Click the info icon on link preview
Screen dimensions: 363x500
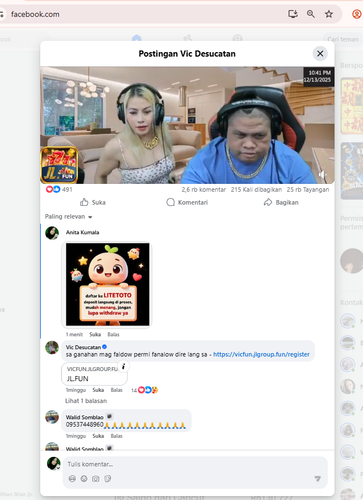point(123,366)
